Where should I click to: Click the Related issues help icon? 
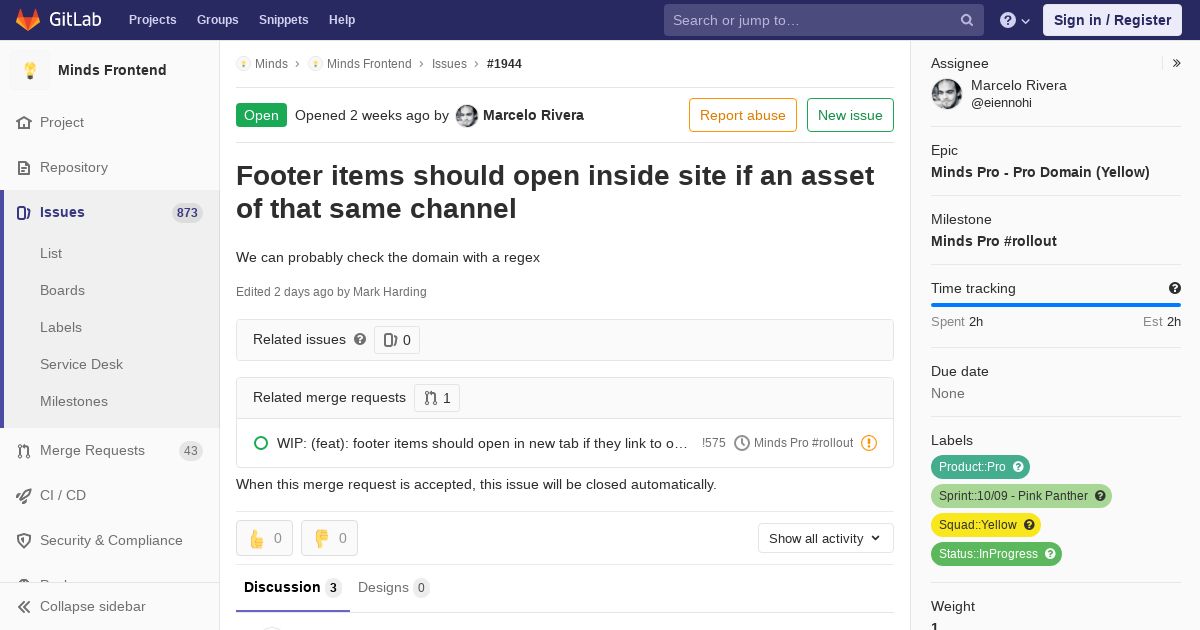tap(360, 339)
